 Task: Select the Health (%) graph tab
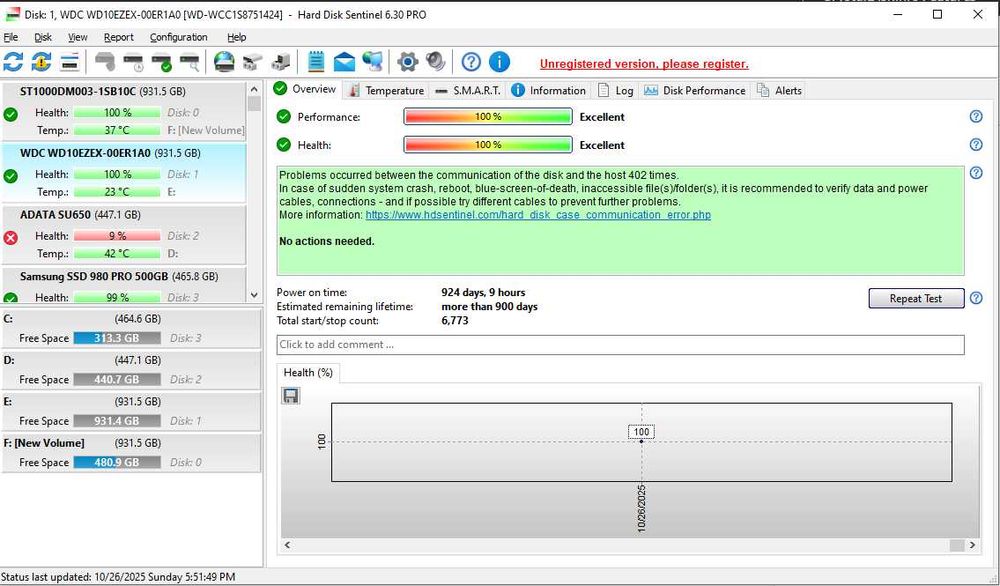click(308, 372)
